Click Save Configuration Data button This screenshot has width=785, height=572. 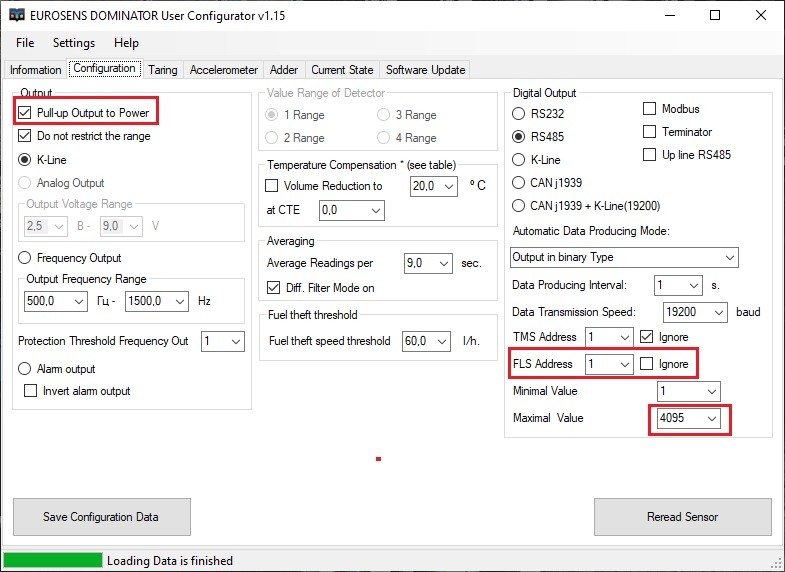(102, 516)
